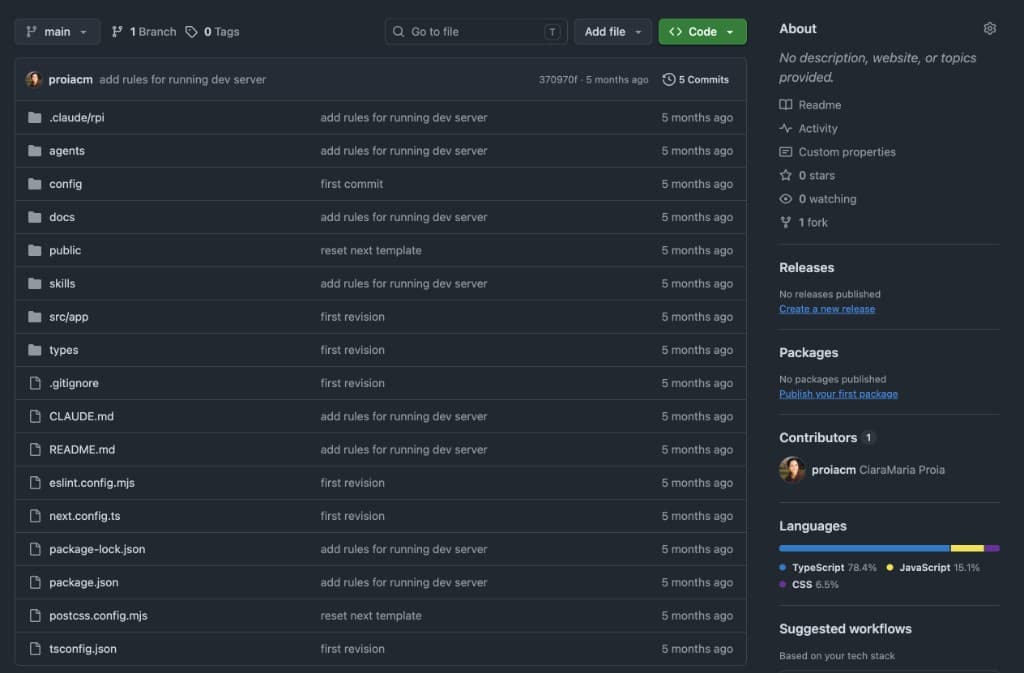Open 'first commit' message on config row

[x=351, y=184]
